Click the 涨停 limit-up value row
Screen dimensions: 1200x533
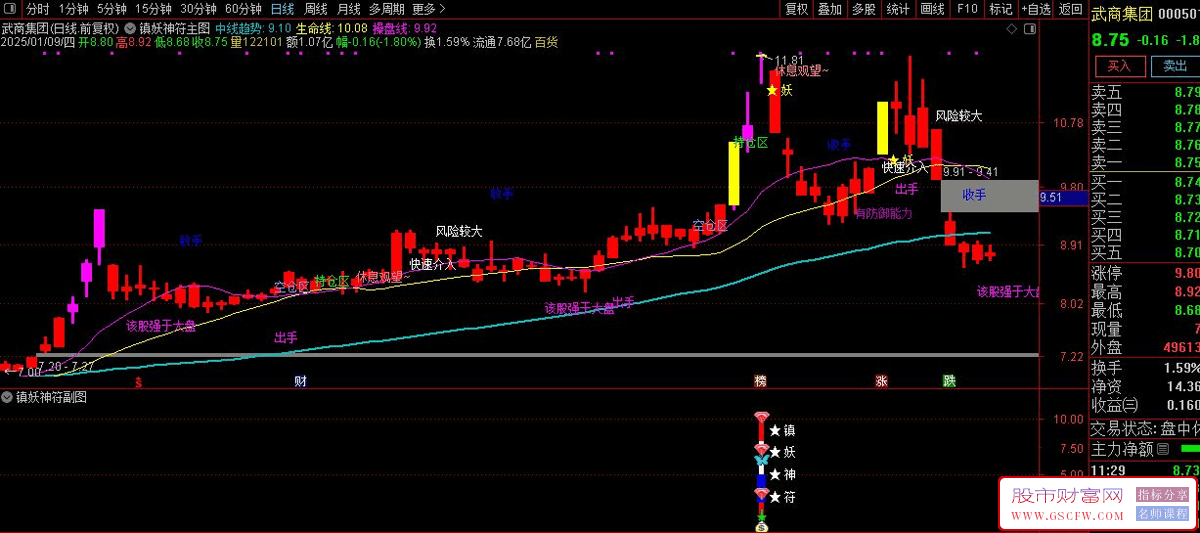point(1145,274)
